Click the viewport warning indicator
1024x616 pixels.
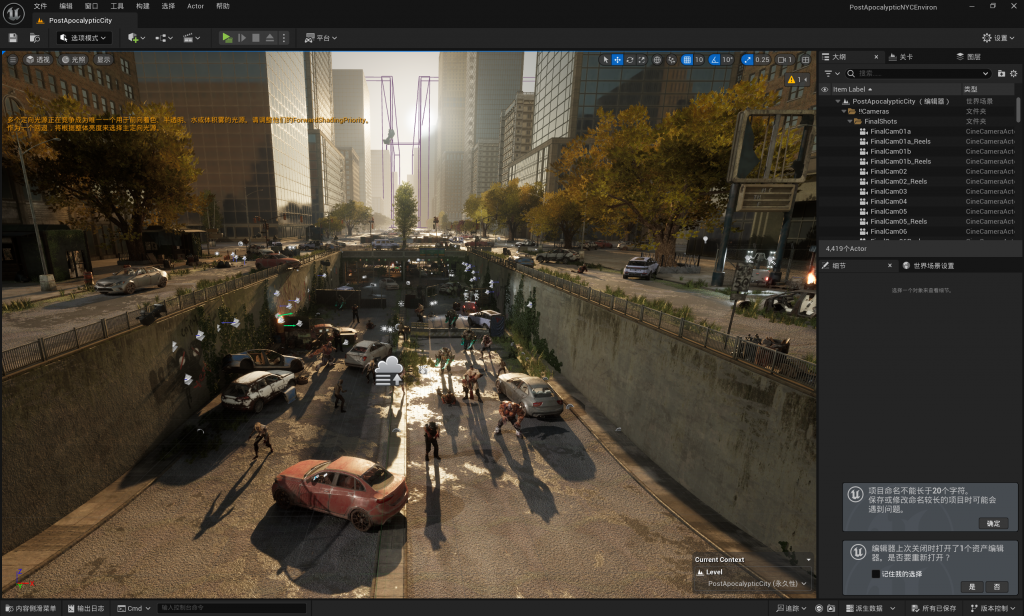(x=797, y=80)
